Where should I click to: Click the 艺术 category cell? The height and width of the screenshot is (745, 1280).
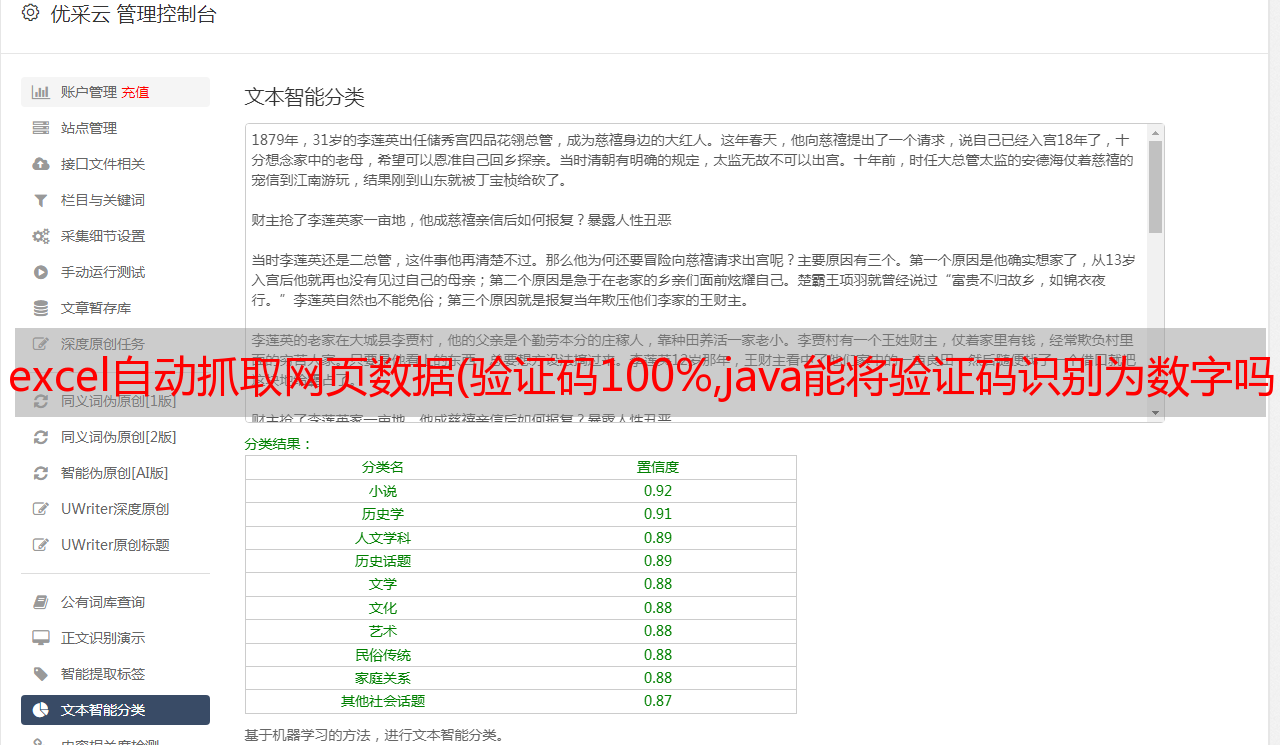pyautogui.click(x=383, y=631)
